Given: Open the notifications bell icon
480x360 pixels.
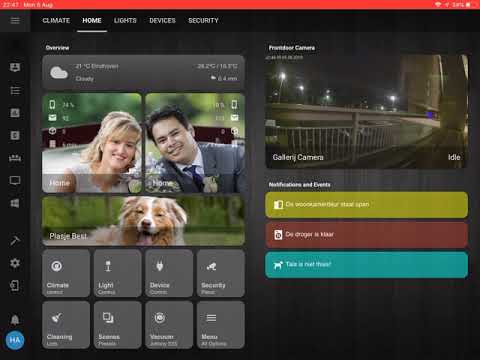Looking at the screenshot, I should pos(15,319).
